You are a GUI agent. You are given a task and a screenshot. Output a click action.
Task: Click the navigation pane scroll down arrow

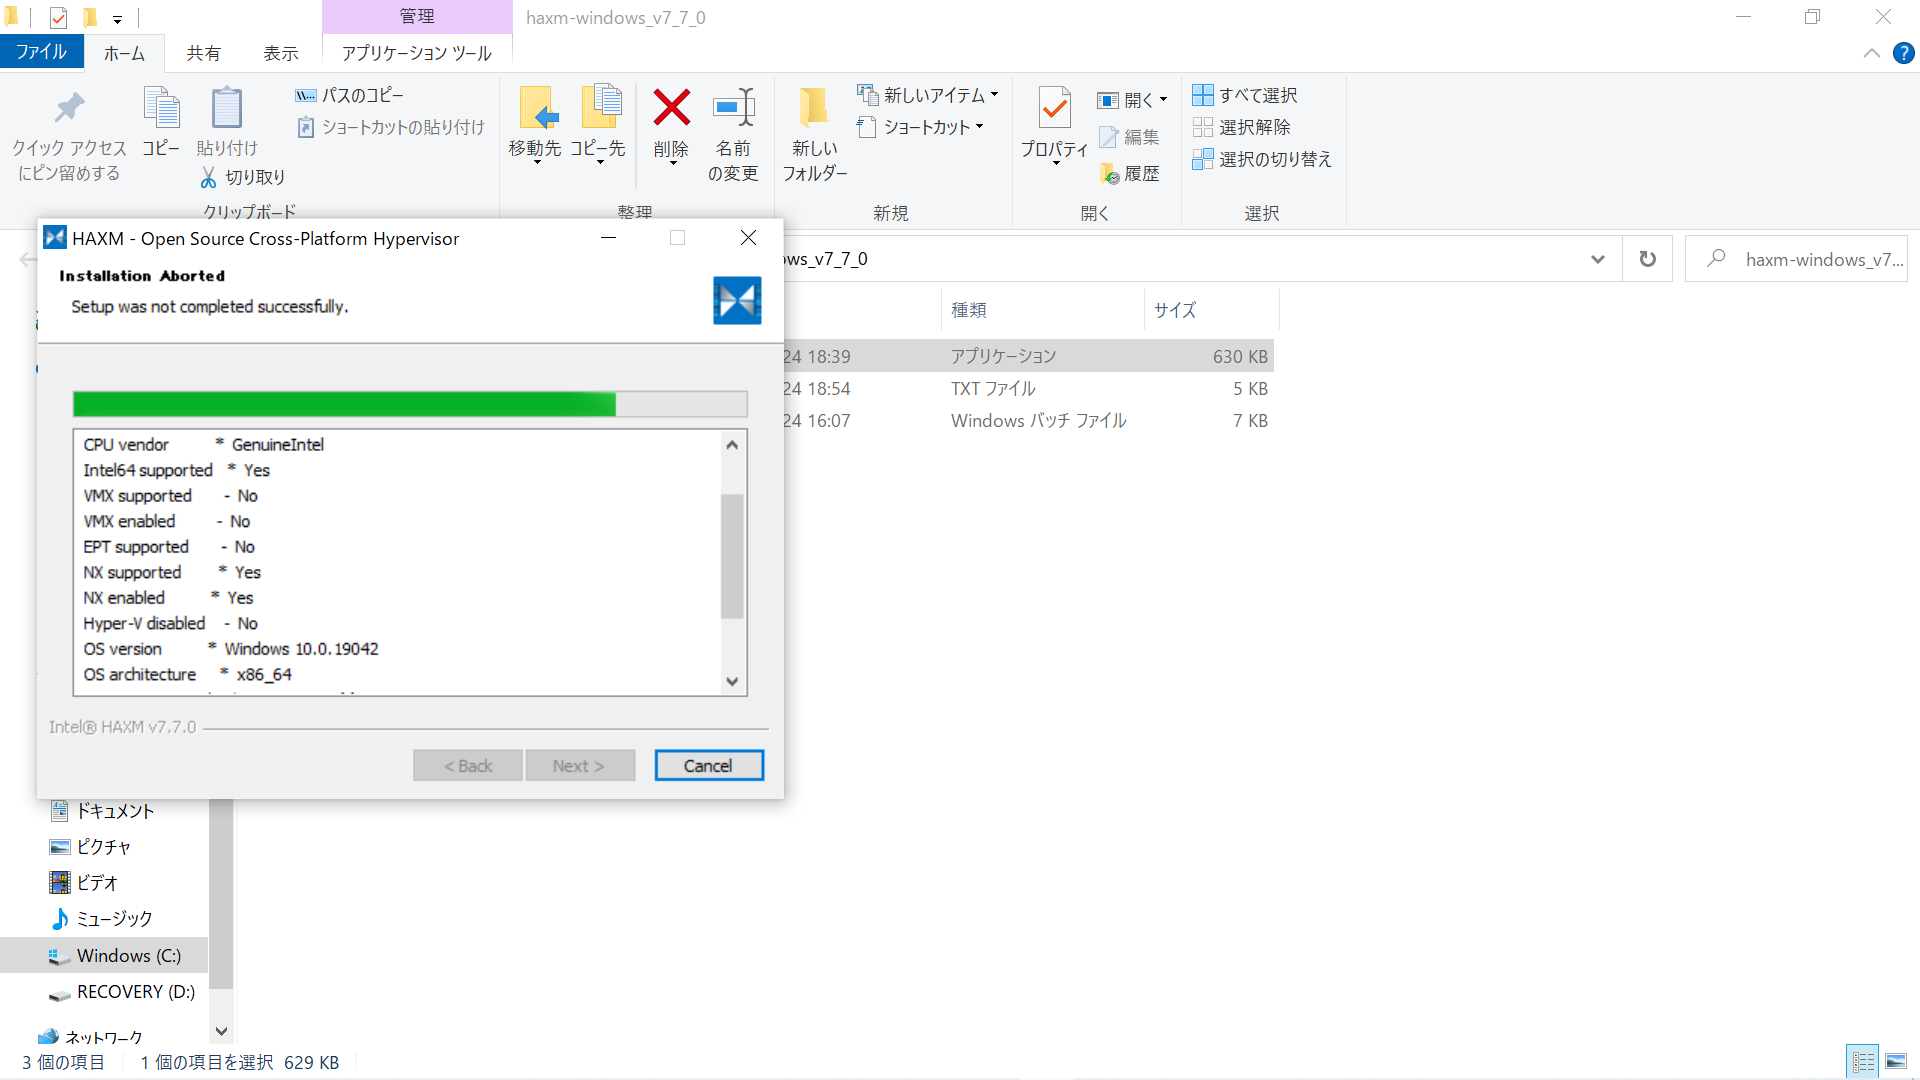point(221,1031)
